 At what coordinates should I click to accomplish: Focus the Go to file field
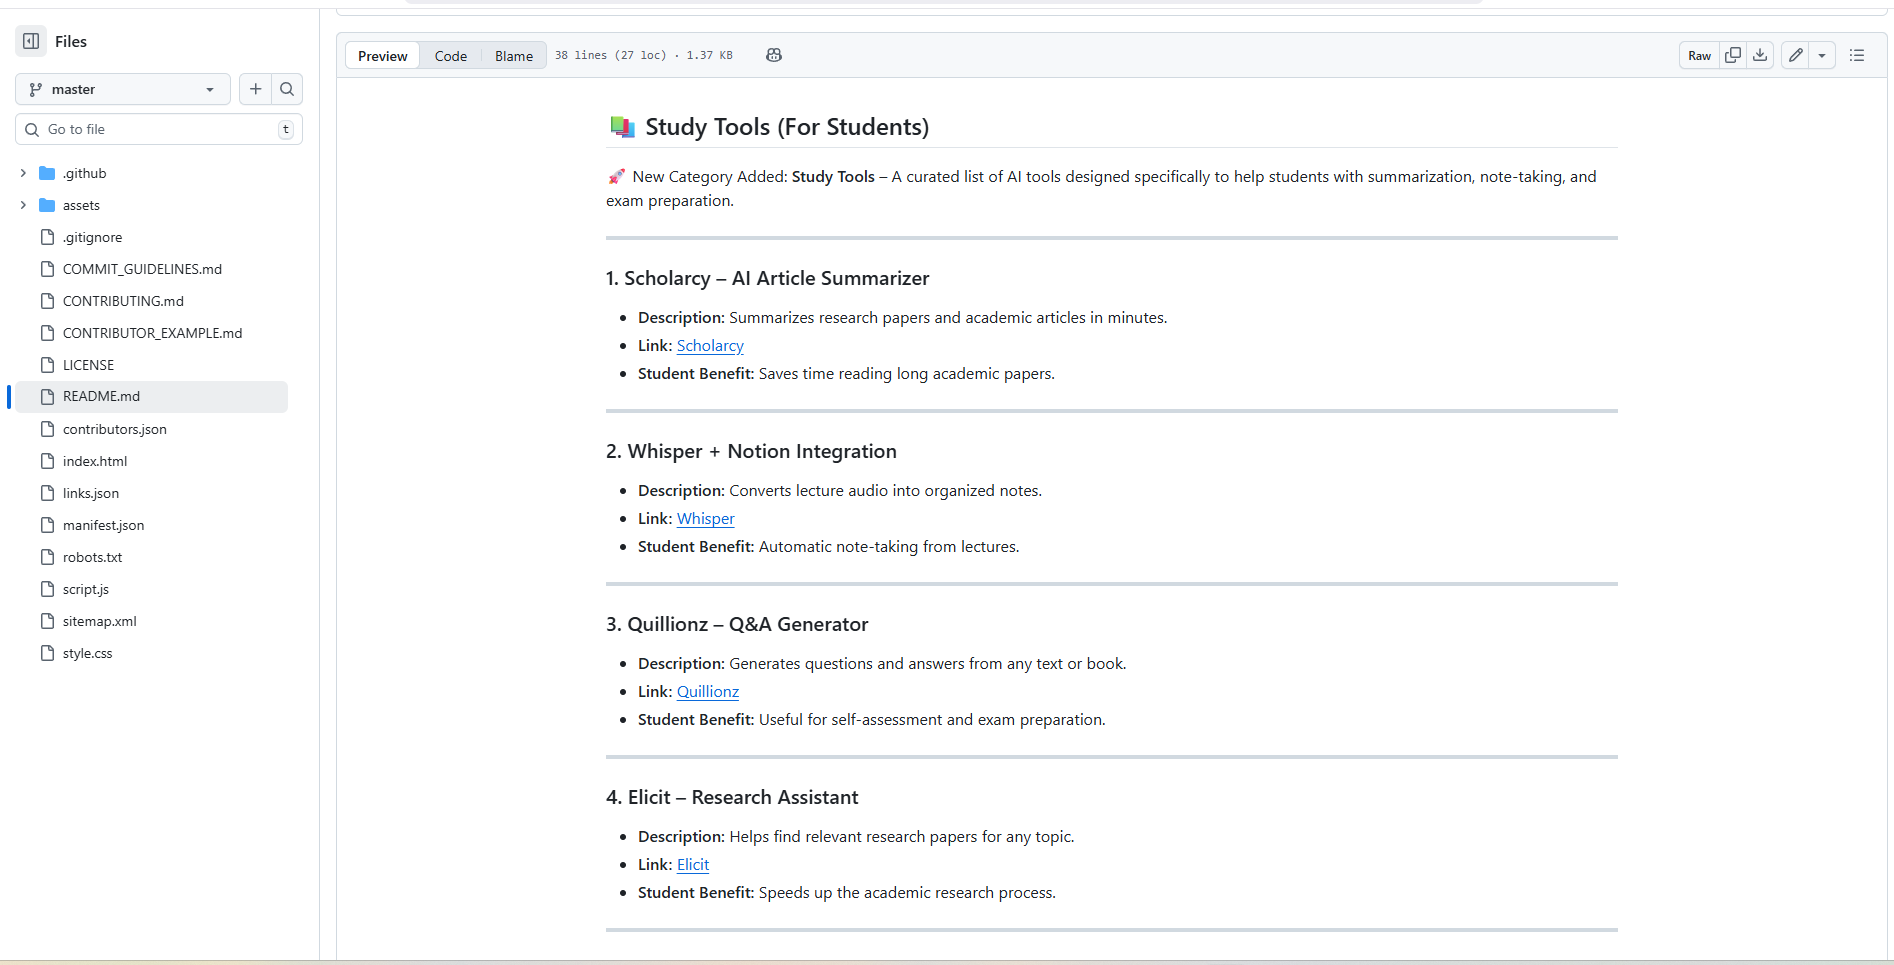(x=159, y=129)
